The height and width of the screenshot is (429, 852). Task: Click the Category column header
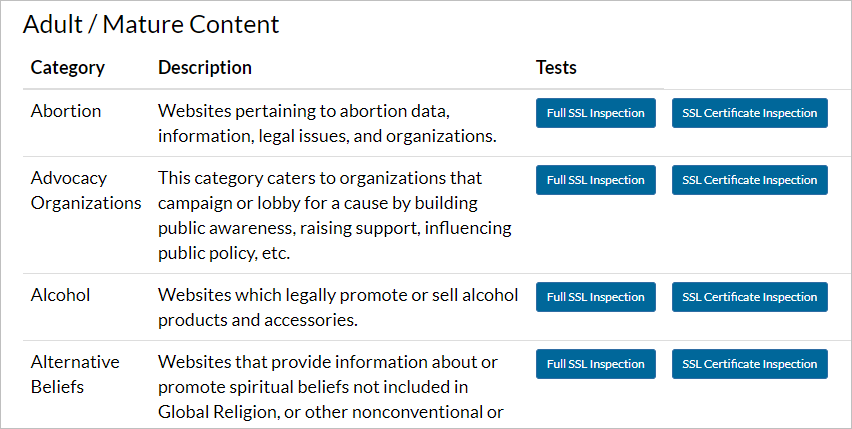click(x=67, y=68)
